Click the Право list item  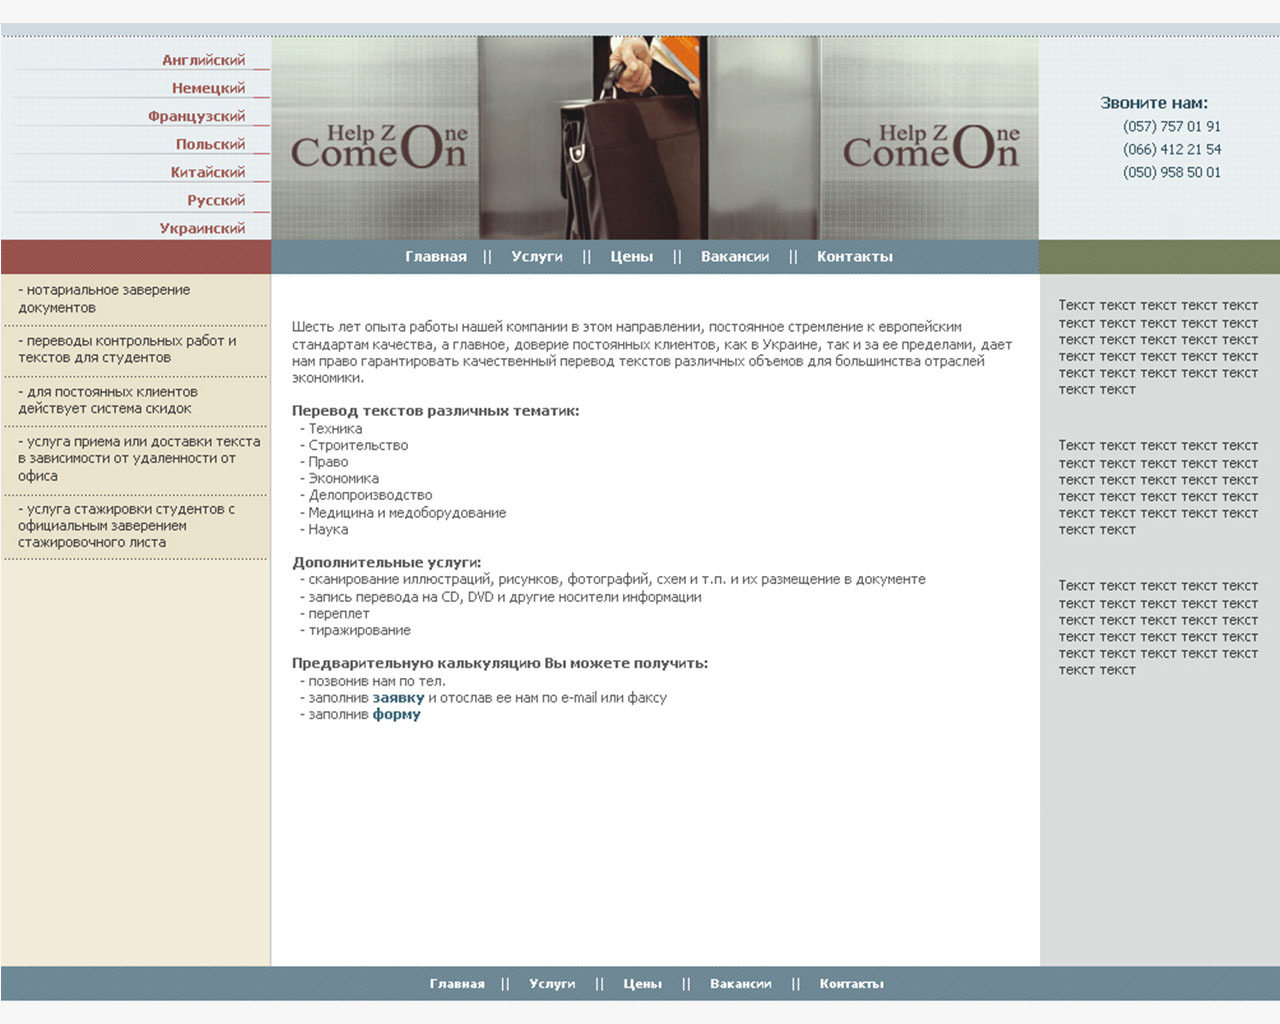click(x=324, y=462)
